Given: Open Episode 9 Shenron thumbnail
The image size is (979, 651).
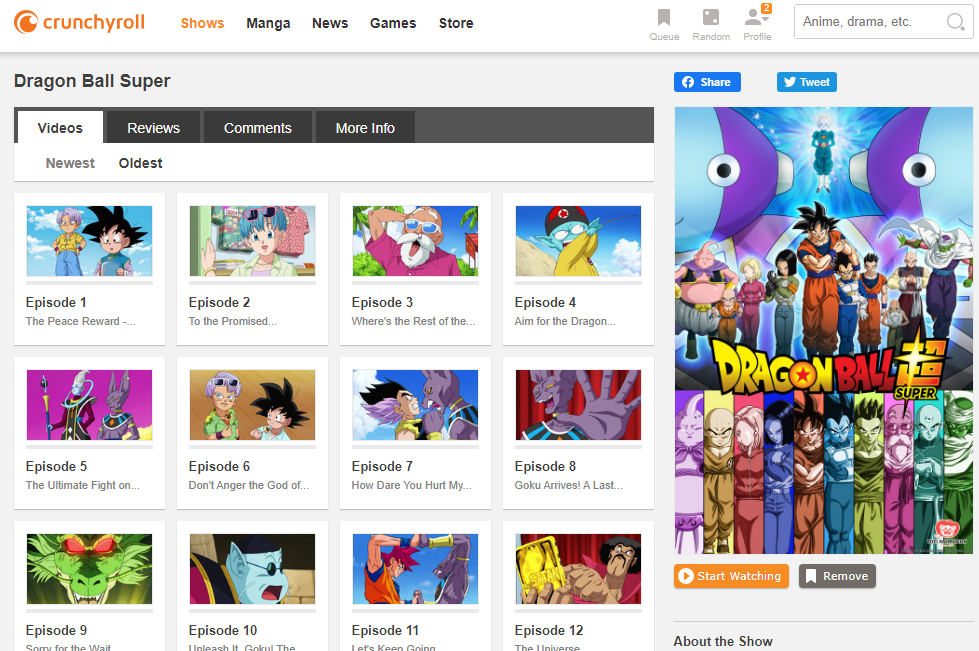Looking at the screenshot, I should pyautogui.click(x=89, y=569).
